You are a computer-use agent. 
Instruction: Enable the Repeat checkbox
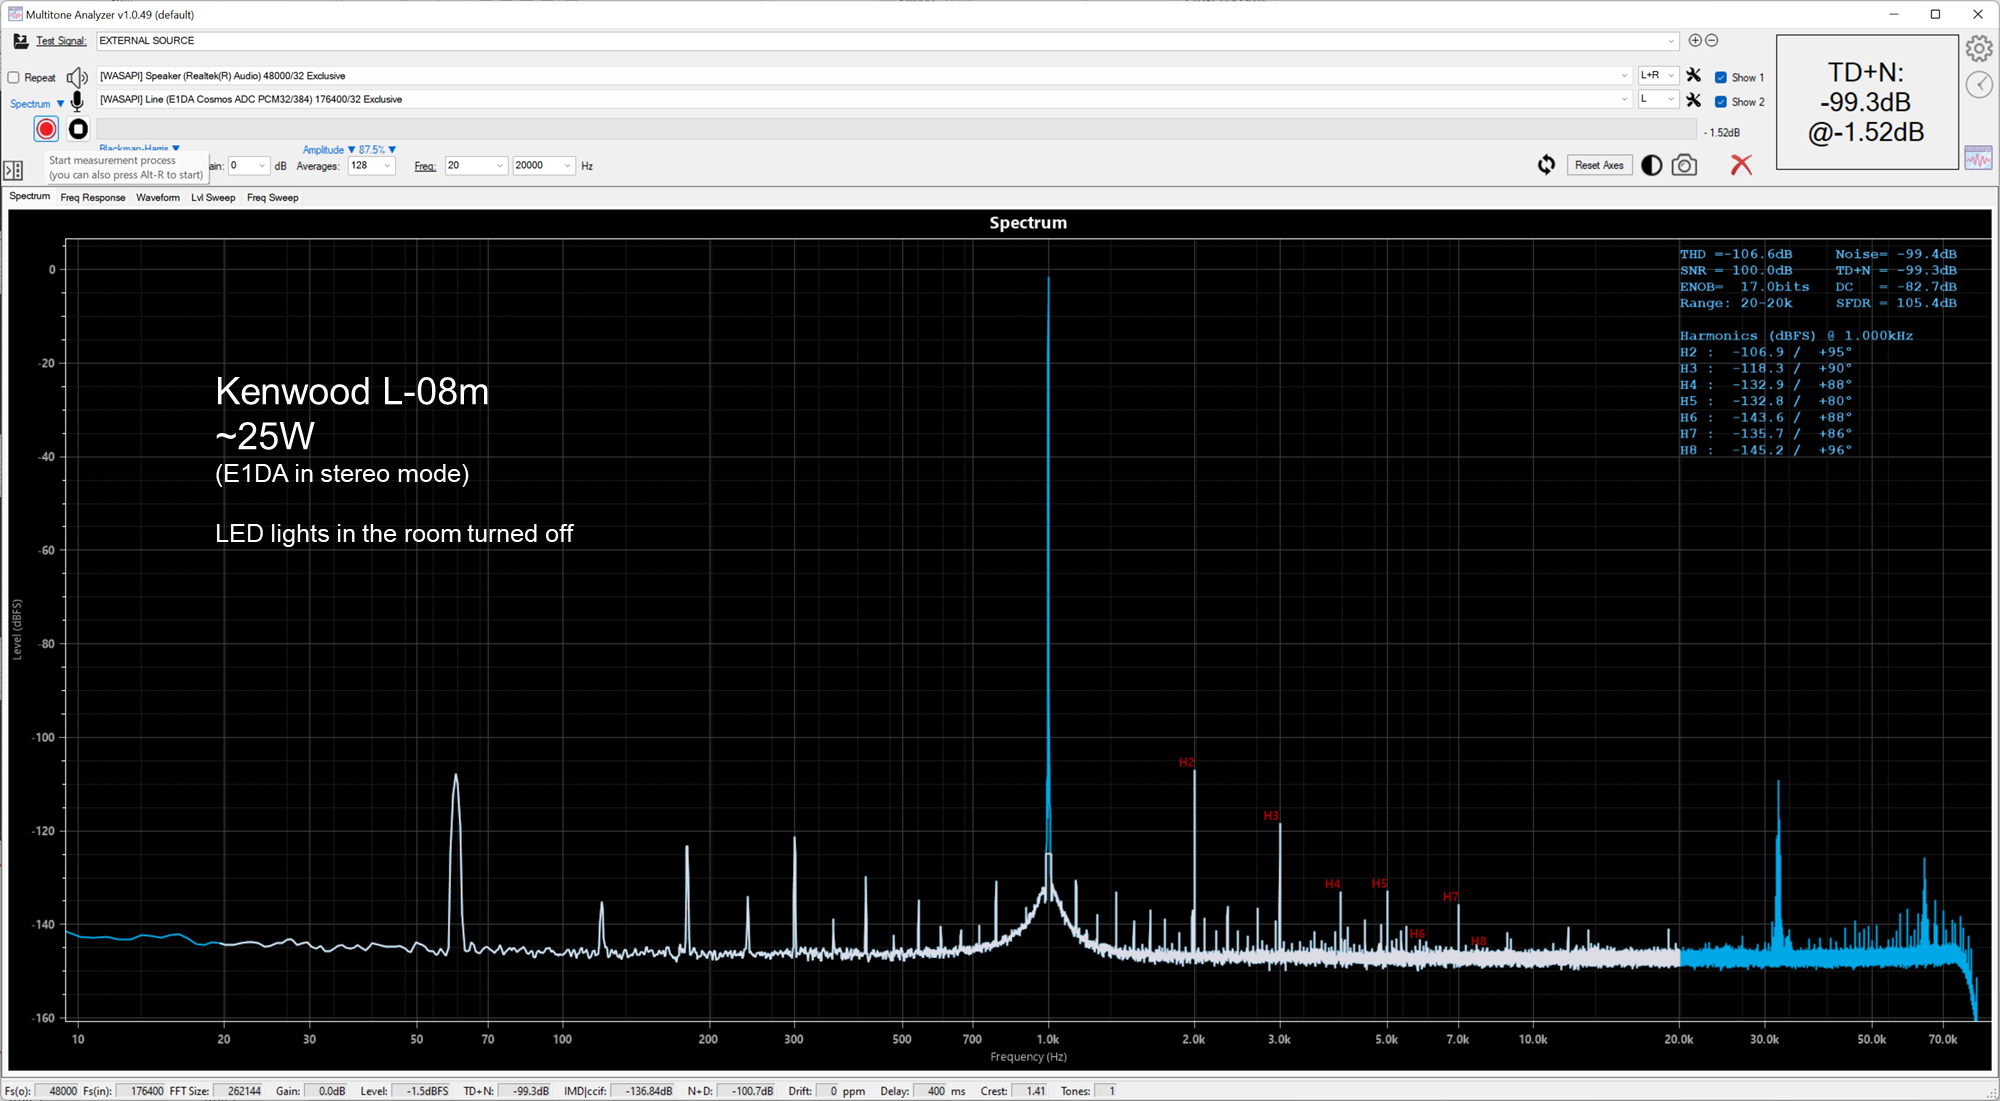(x=14, y=77)
